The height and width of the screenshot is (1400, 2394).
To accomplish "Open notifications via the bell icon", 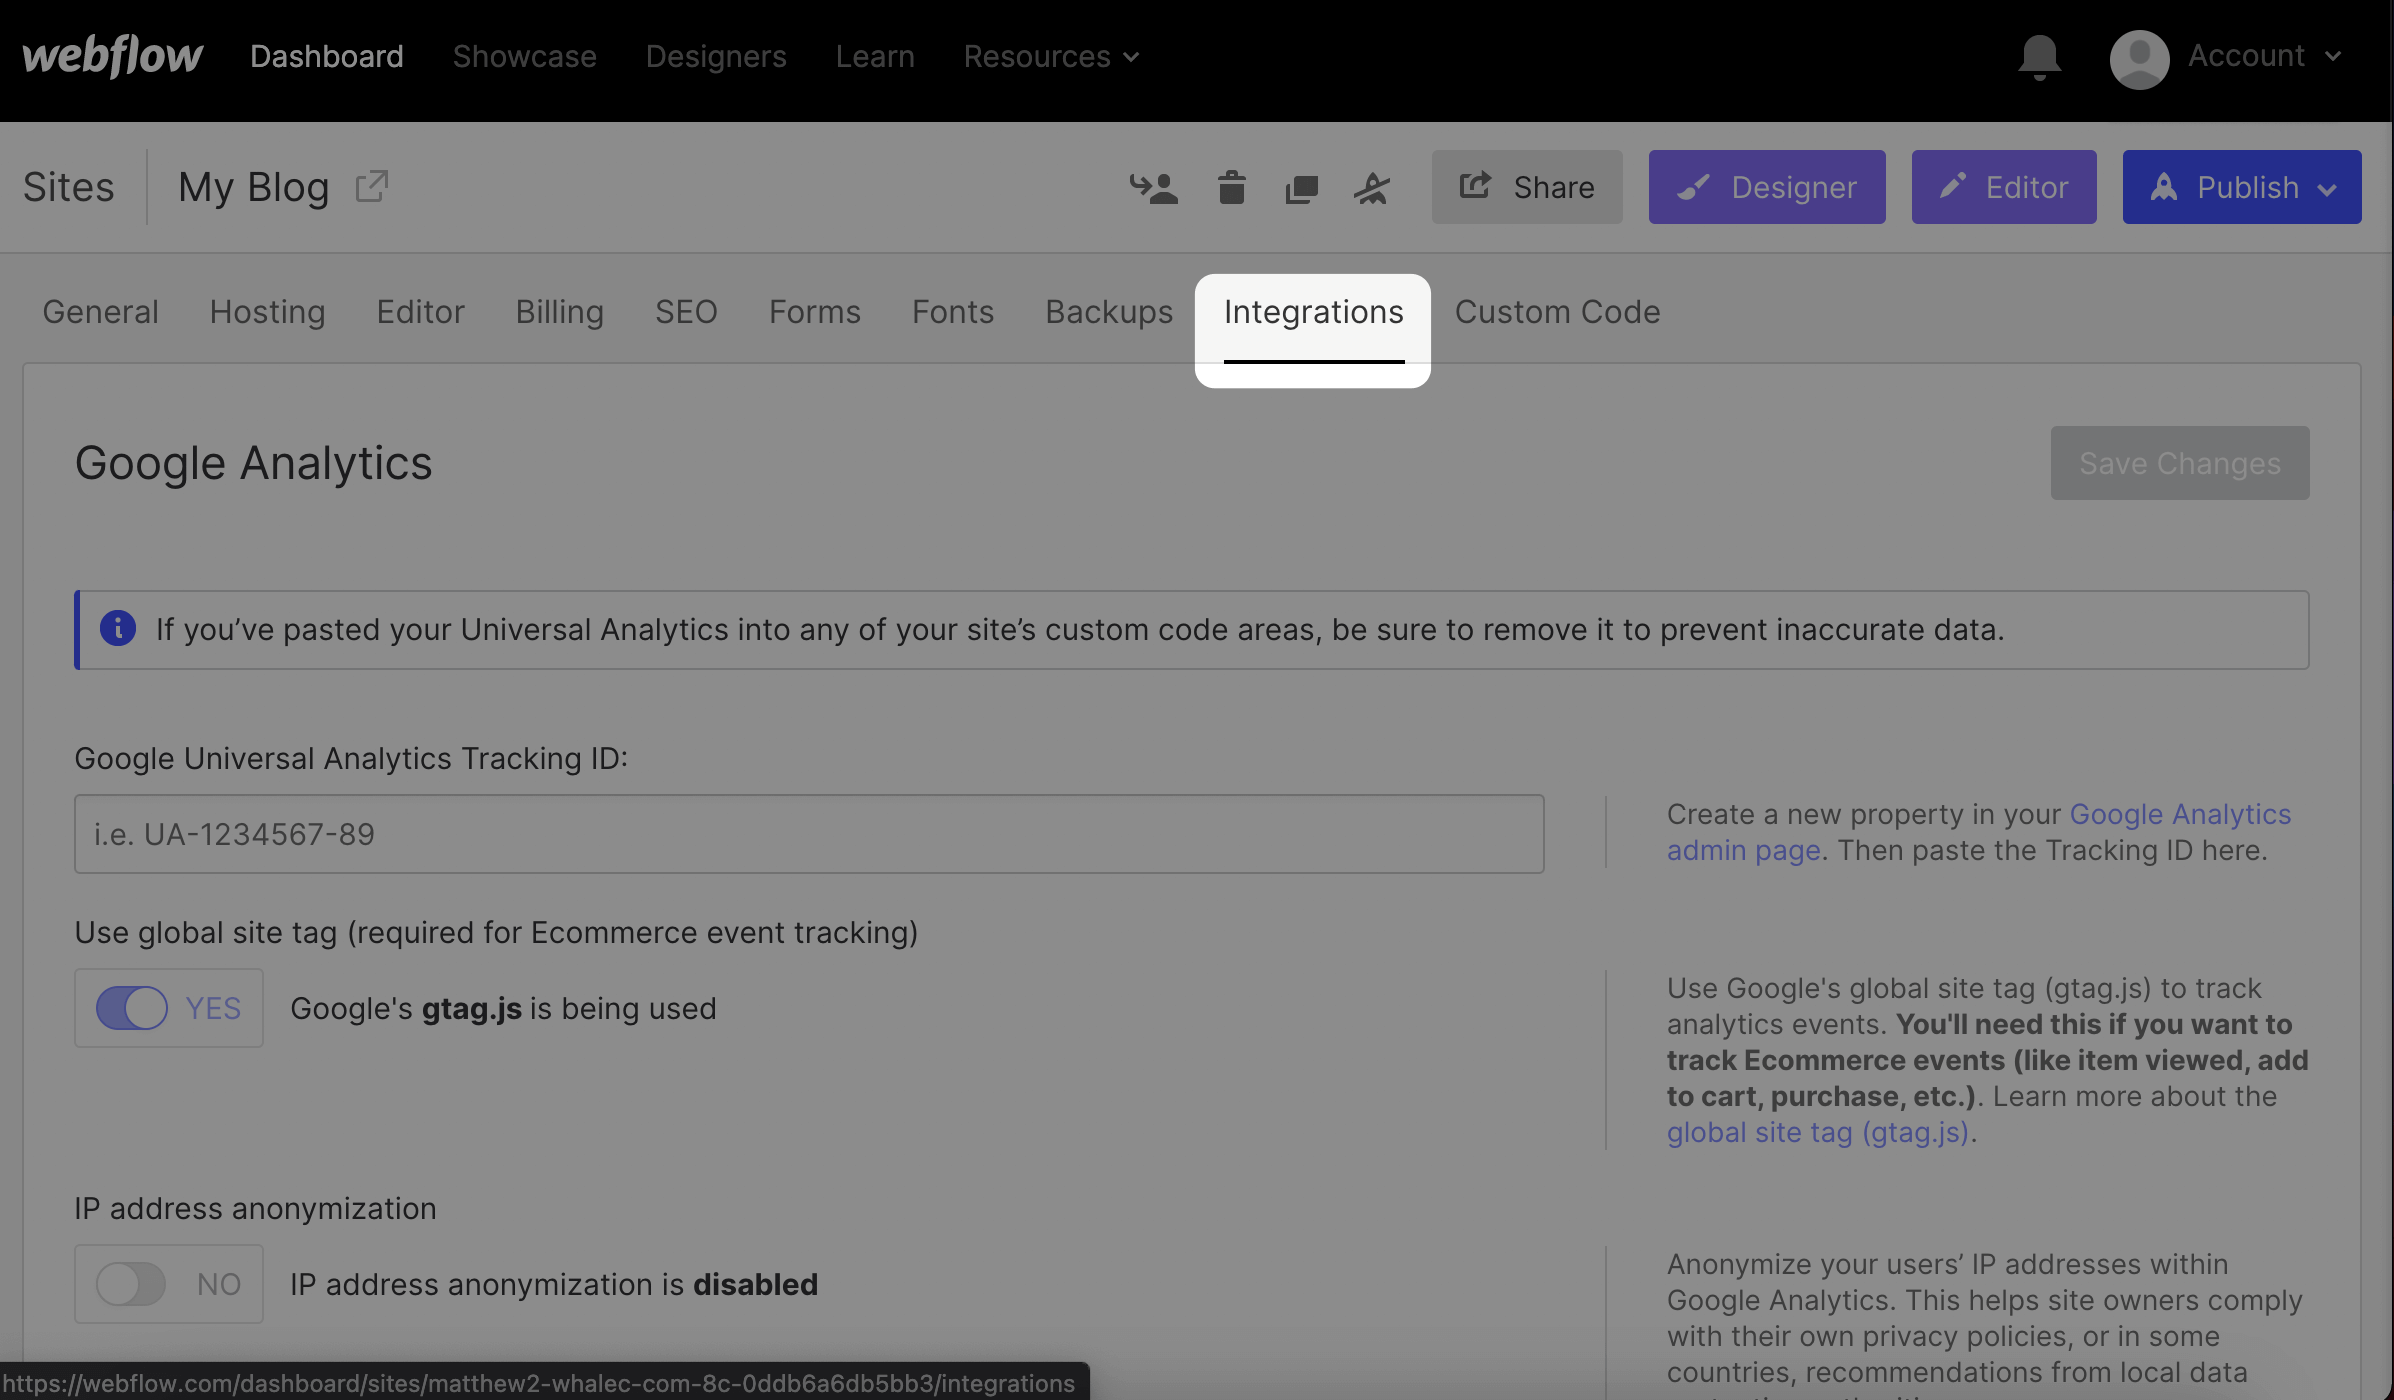I will [x=2037, y=58].
